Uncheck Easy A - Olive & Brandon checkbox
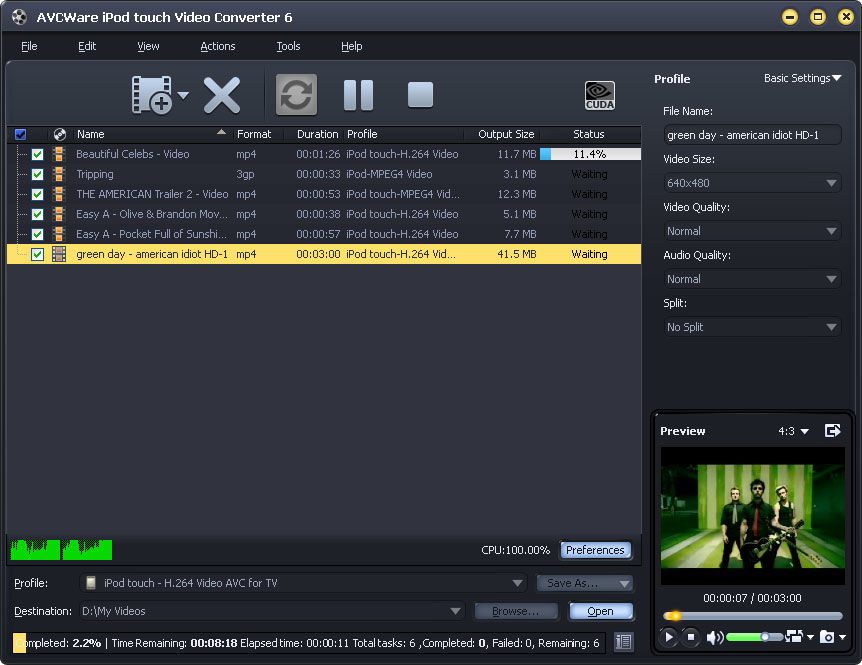 pyautogui.click(x=37, y=214)
